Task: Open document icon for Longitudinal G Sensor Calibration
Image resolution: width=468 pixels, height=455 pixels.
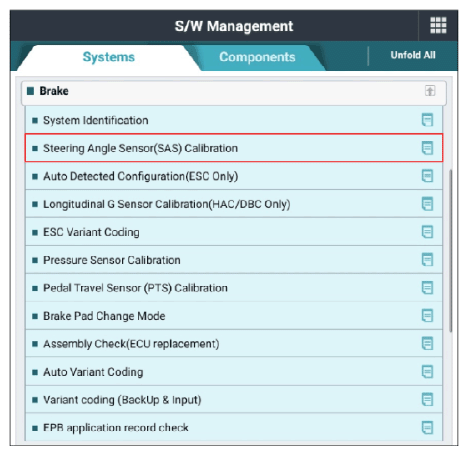Action: (x=427, y=204)
